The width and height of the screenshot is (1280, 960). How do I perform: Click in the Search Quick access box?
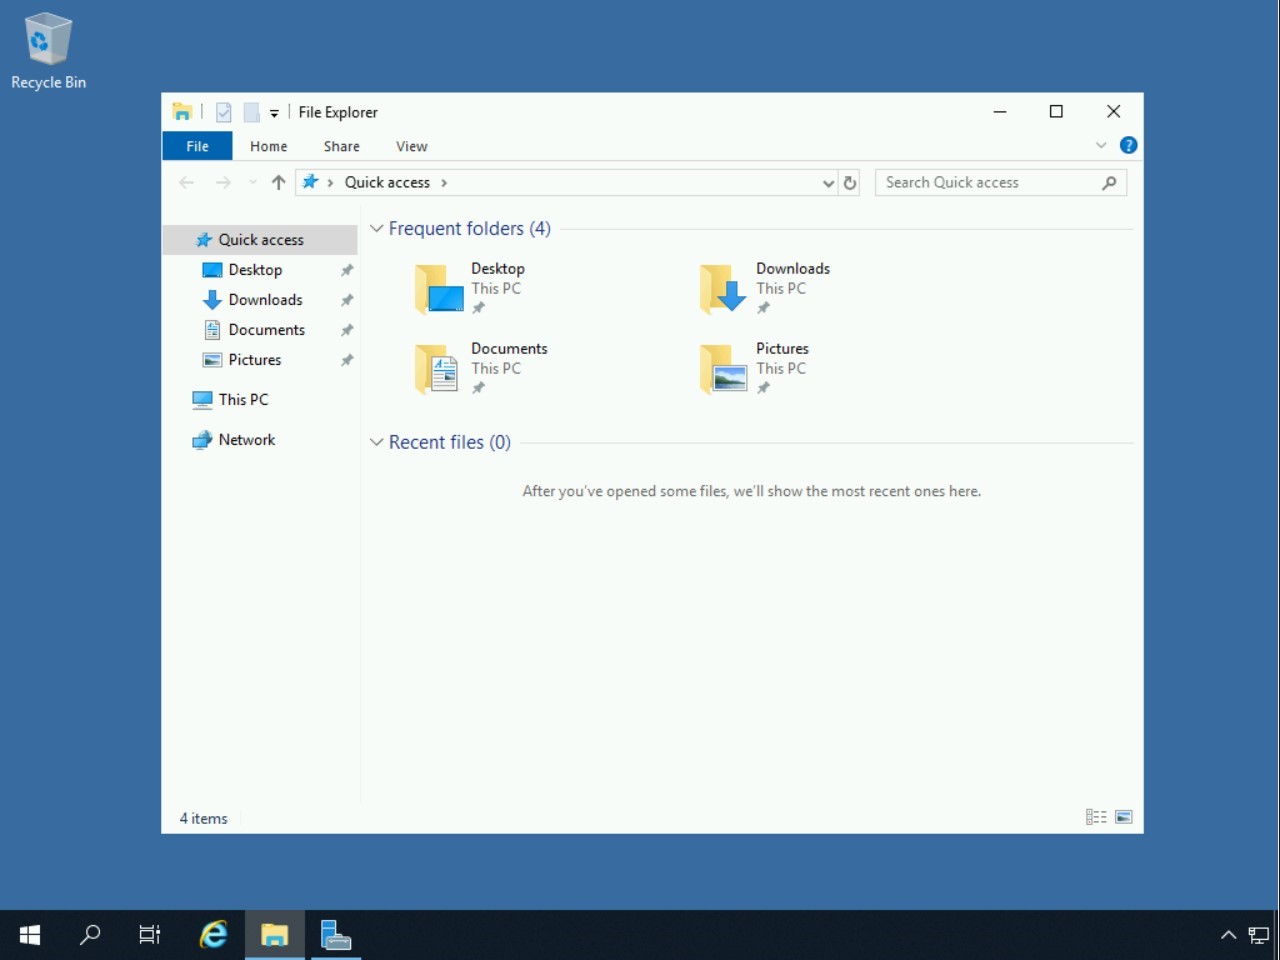click(x=990, y=182)
